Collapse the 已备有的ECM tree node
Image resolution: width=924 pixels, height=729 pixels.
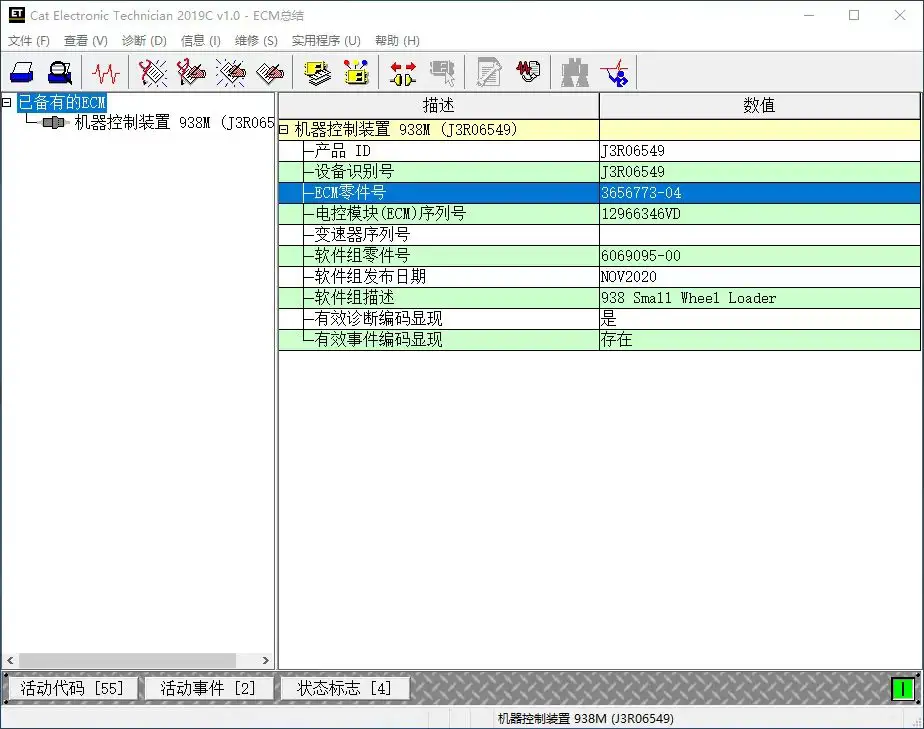click(x=6, y=102)
